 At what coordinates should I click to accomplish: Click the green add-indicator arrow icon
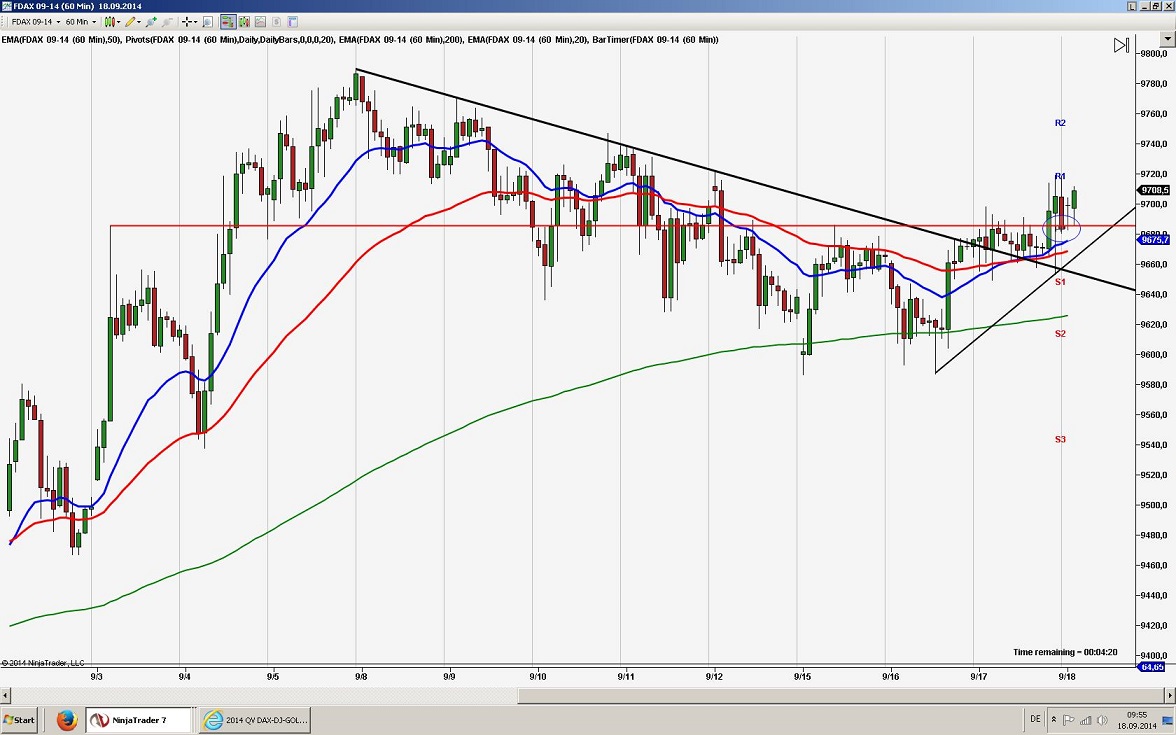(150, 21)
